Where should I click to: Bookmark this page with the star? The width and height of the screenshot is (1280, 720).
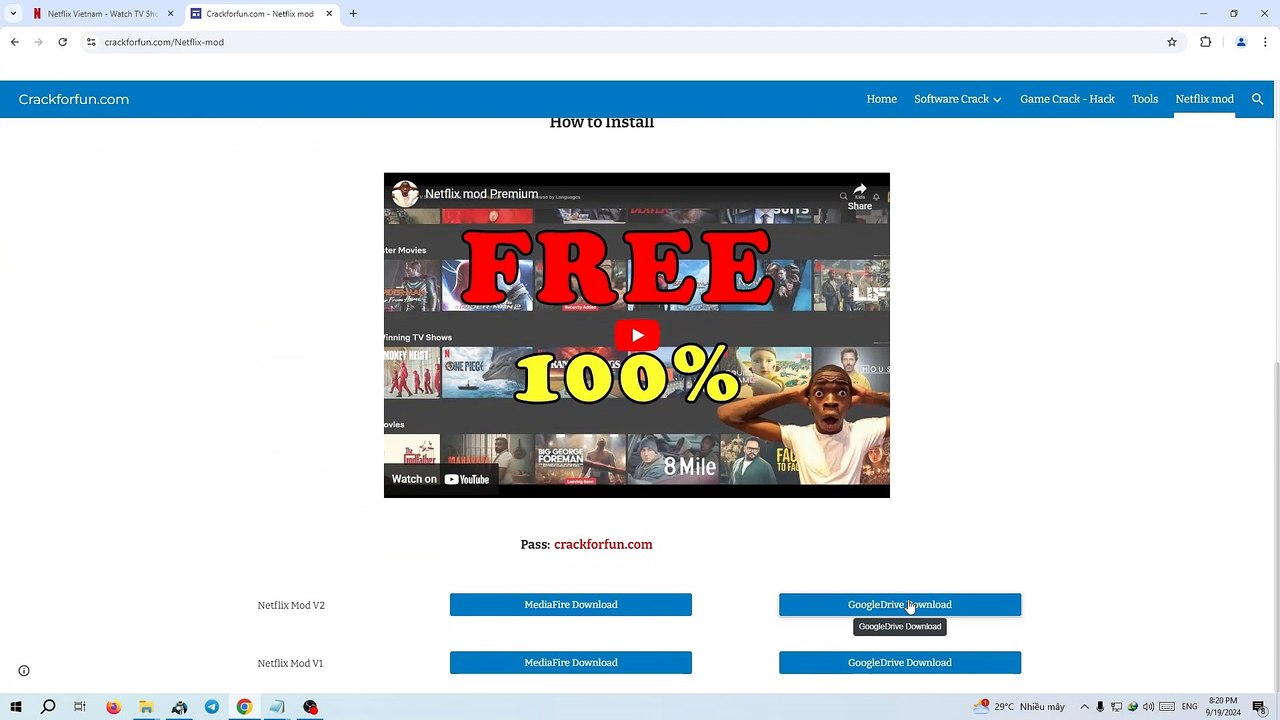point(1172,42)
